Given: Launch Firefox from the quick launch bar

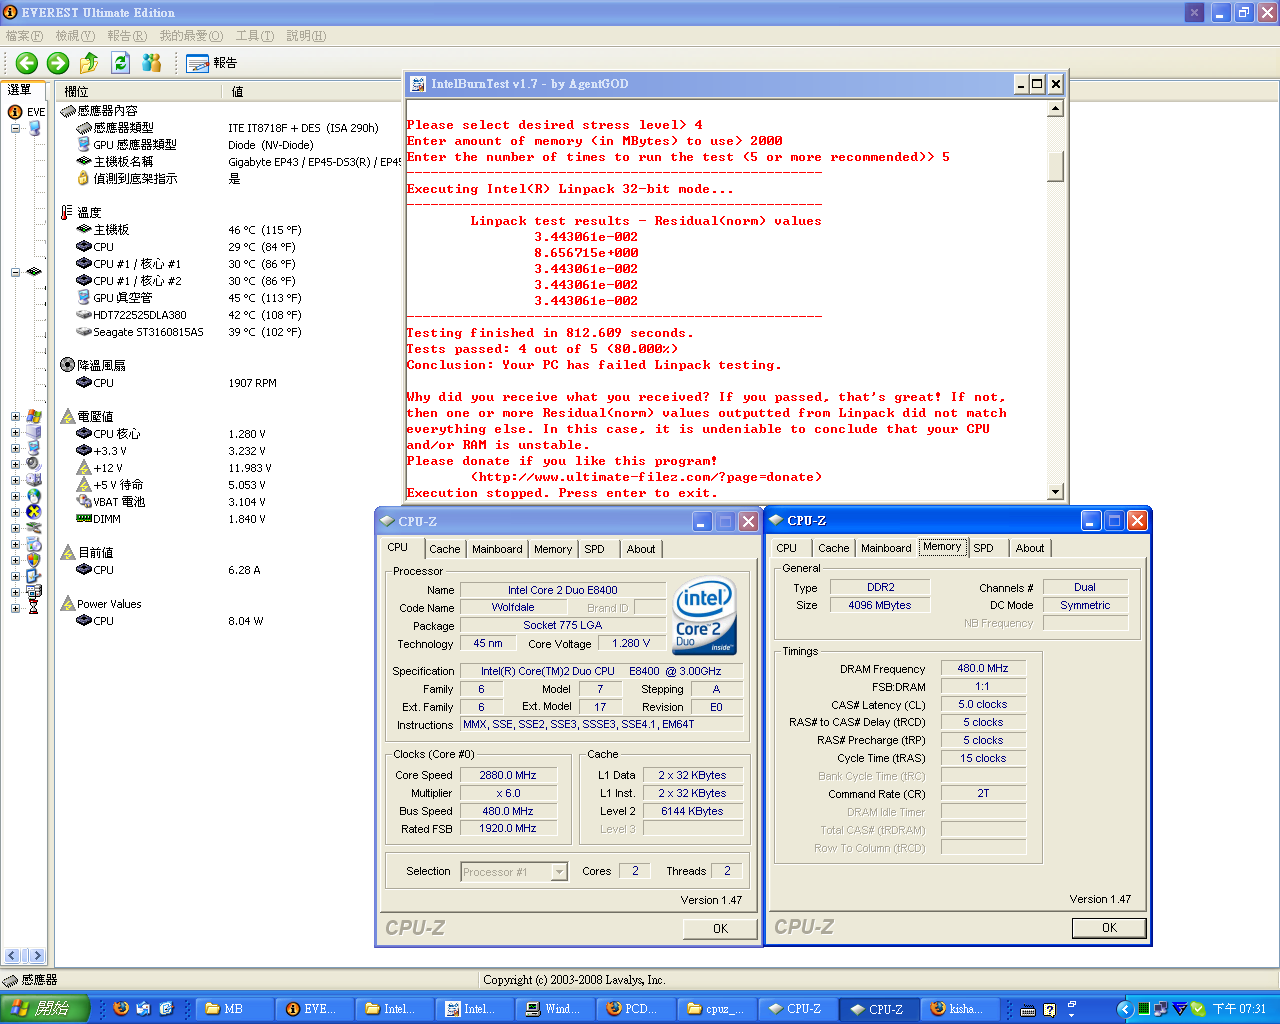Looking at the screenshot, I should (121, 1009).
